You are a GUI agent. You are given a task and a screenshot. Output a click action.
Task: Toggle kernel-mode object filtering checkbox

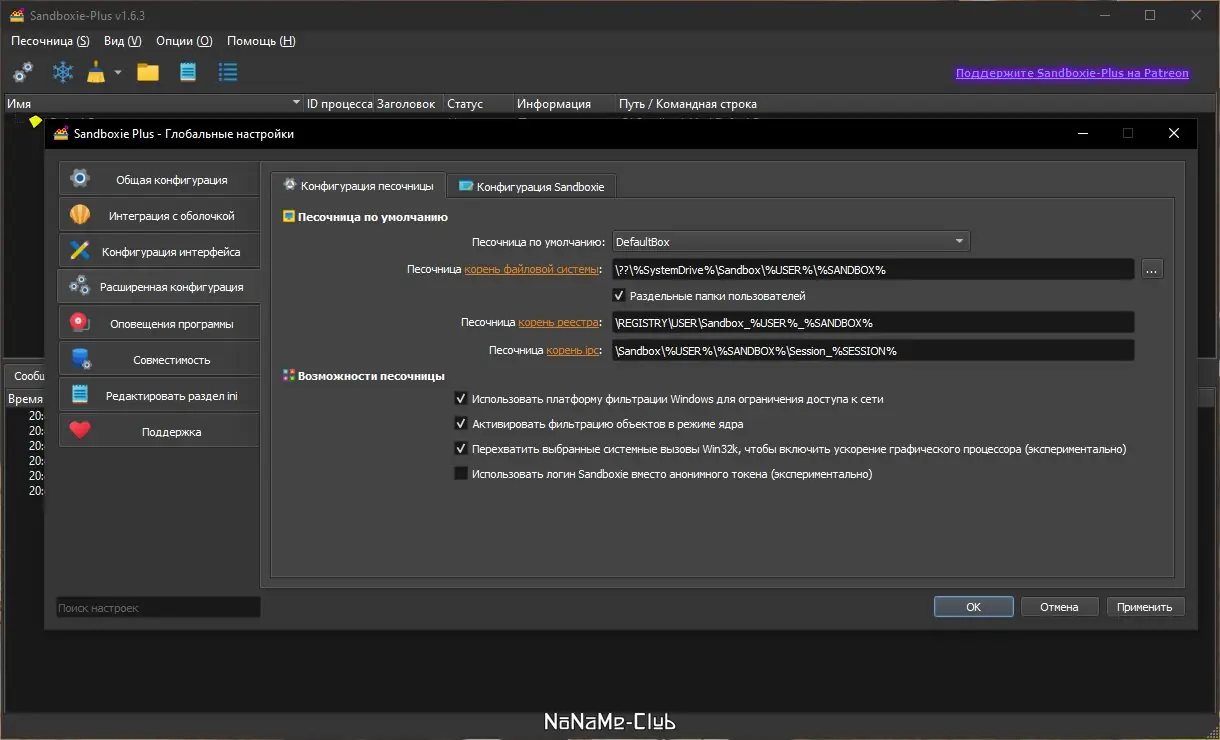(599, 424)
